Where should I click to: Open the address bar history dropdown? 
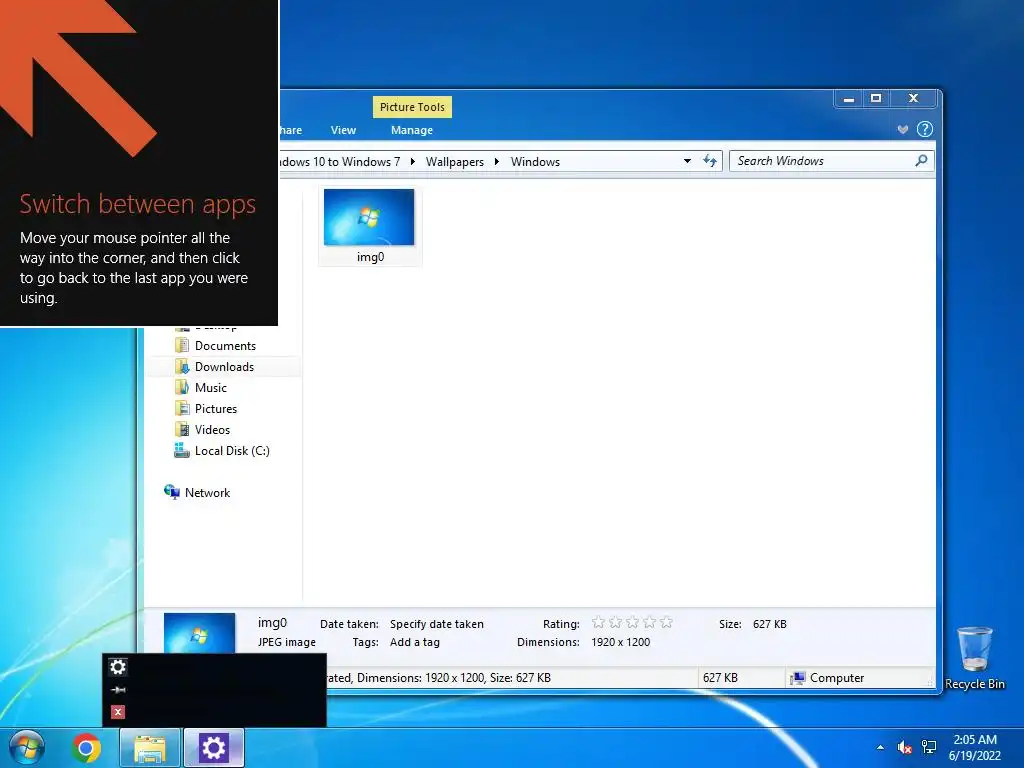pyautogui.click(x=687, y=161)
